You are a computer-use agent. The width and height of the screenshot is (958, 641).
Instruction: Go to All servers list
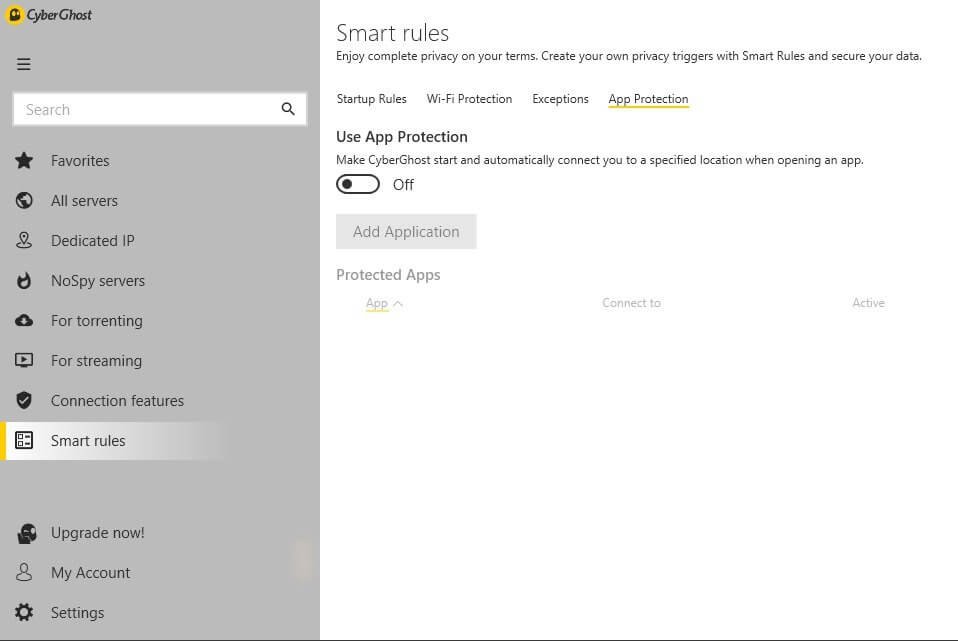click(x=84, y=200)
